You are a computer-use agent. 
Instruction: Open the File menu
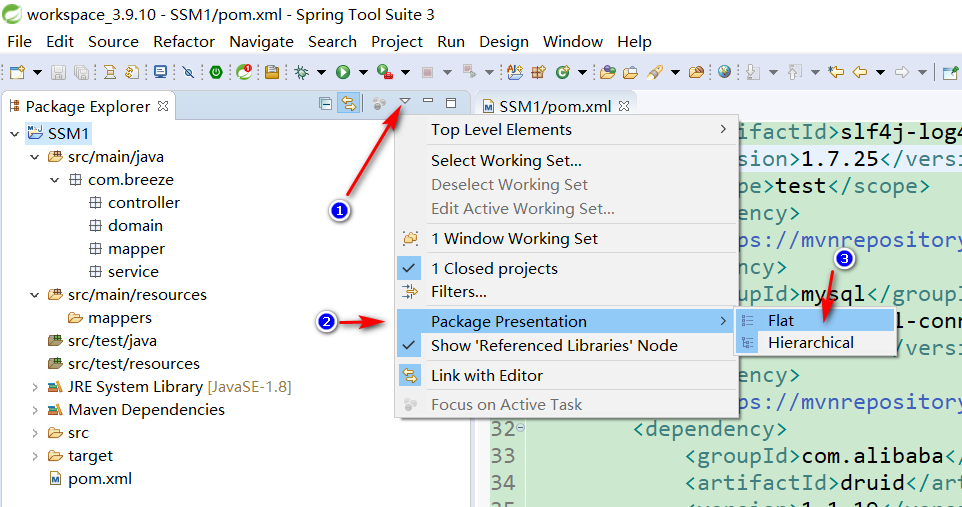pos(19,42)
